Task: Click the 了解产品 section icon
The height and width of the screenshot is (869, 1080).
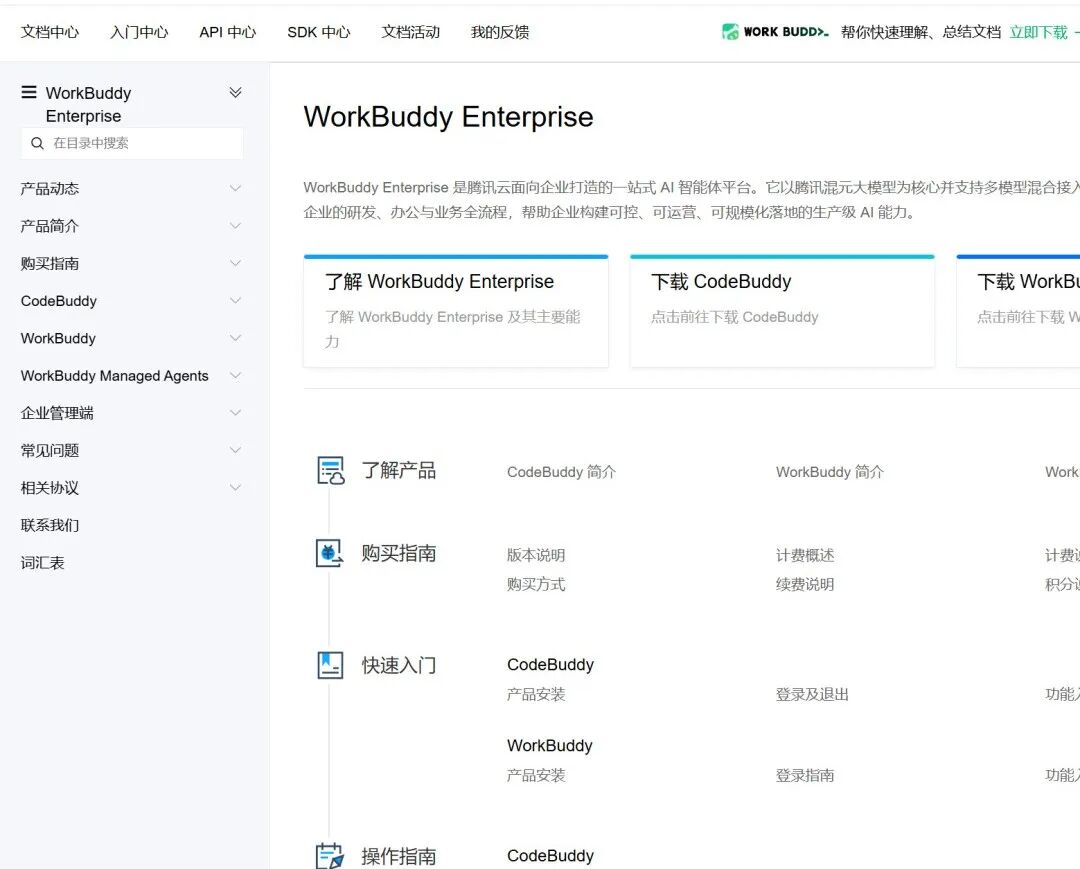Action: (x=331, y=471)
